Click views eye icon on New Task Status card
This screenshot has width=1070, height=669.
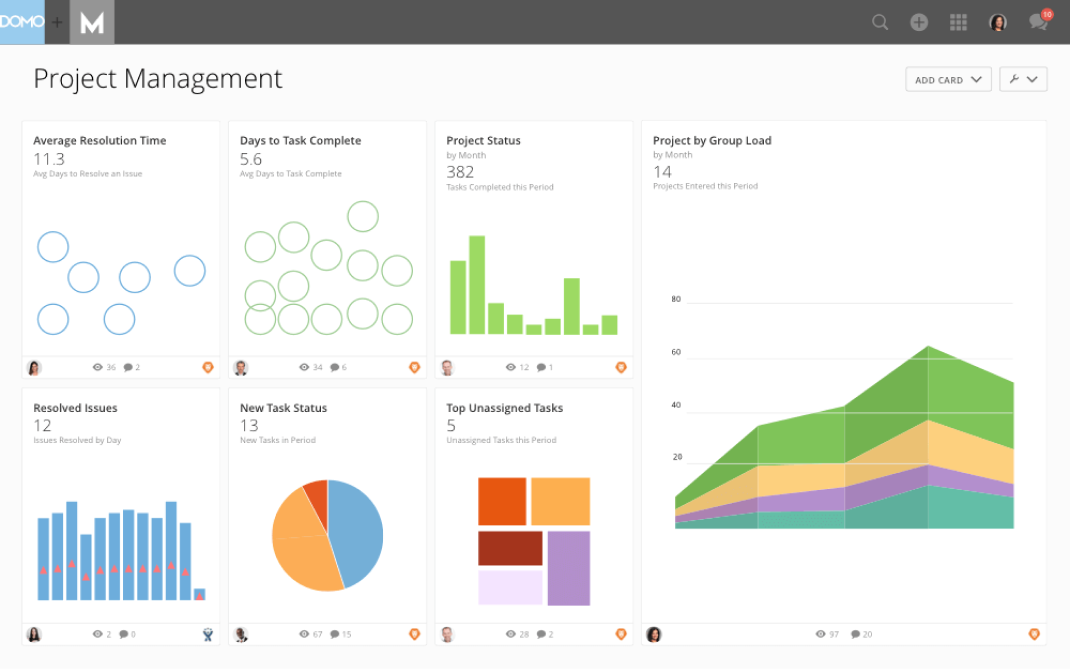pyautogui.click(x=304, y=634)
